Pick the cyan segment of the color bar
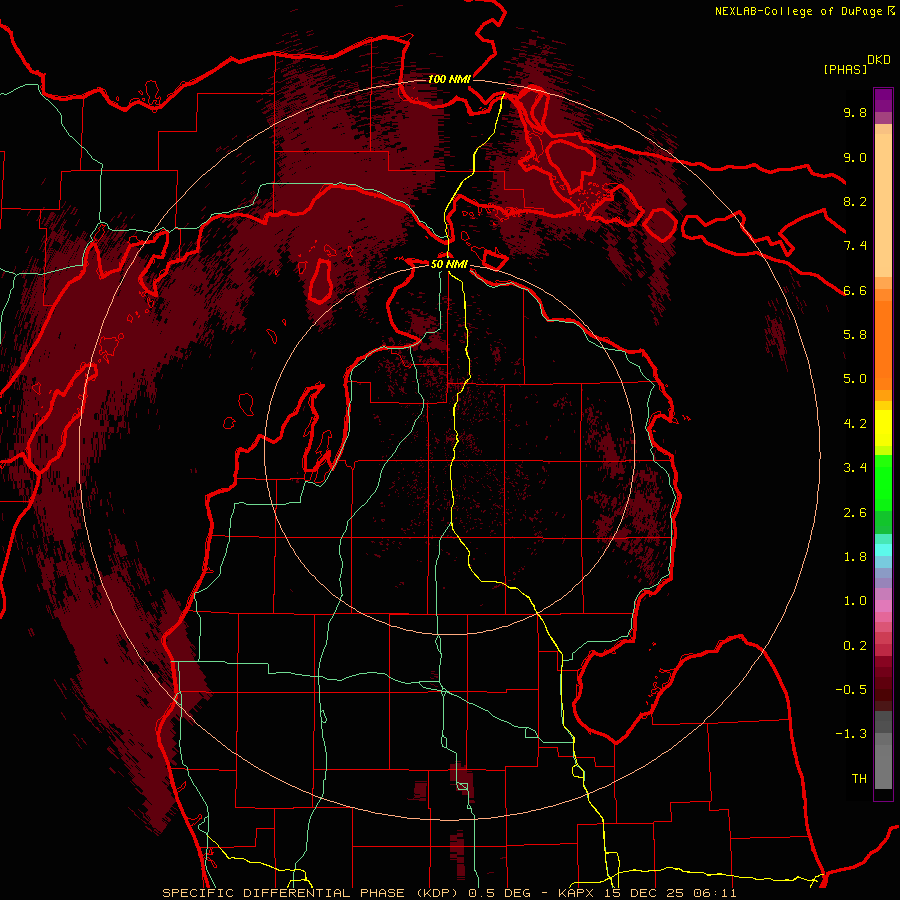This screenshot has height=900, width=900. tap(883, 550)
